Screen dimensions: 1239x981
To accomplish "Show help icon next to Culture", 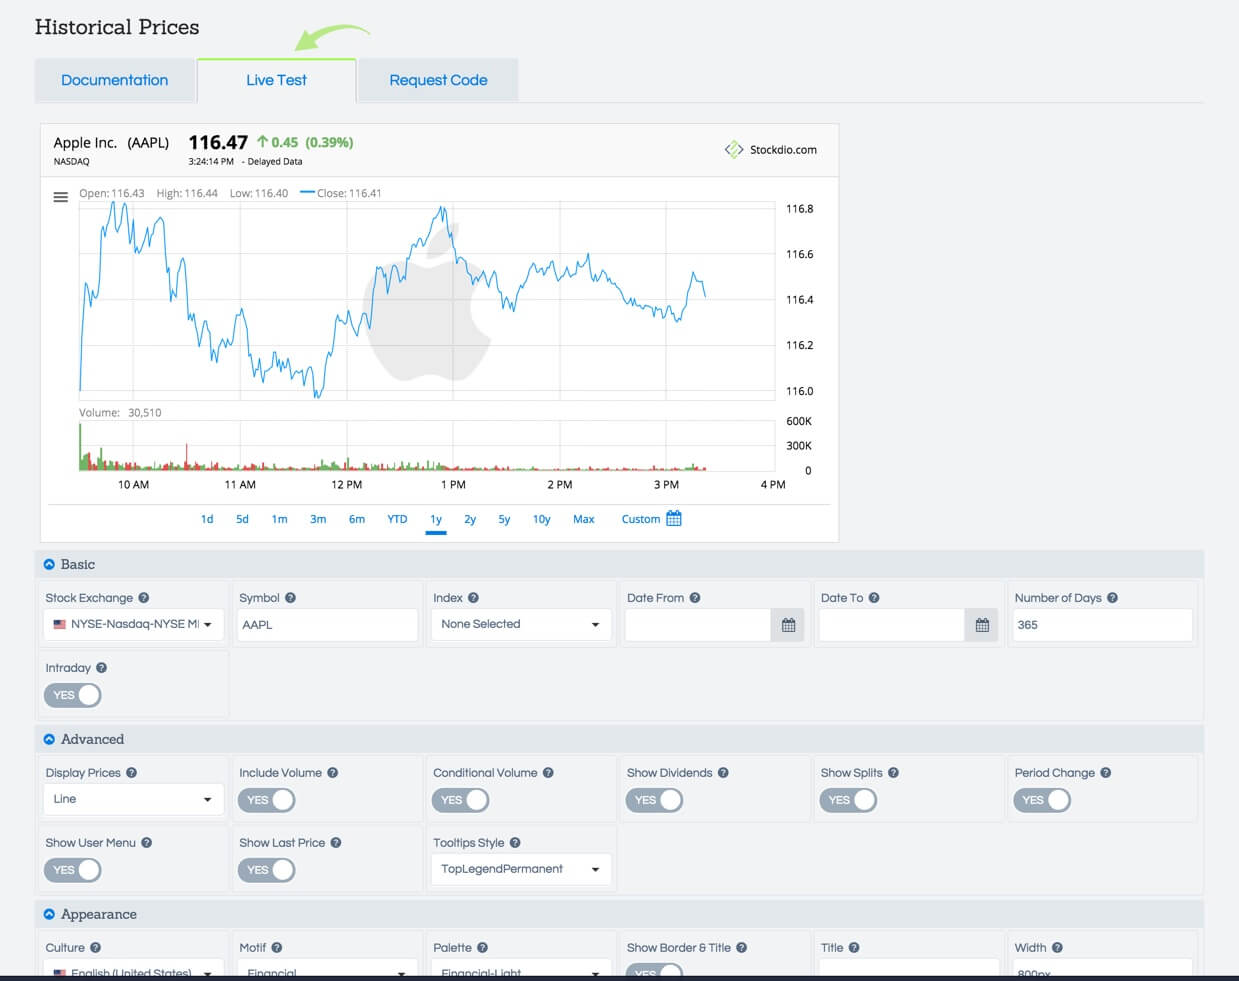I will 95,948.
